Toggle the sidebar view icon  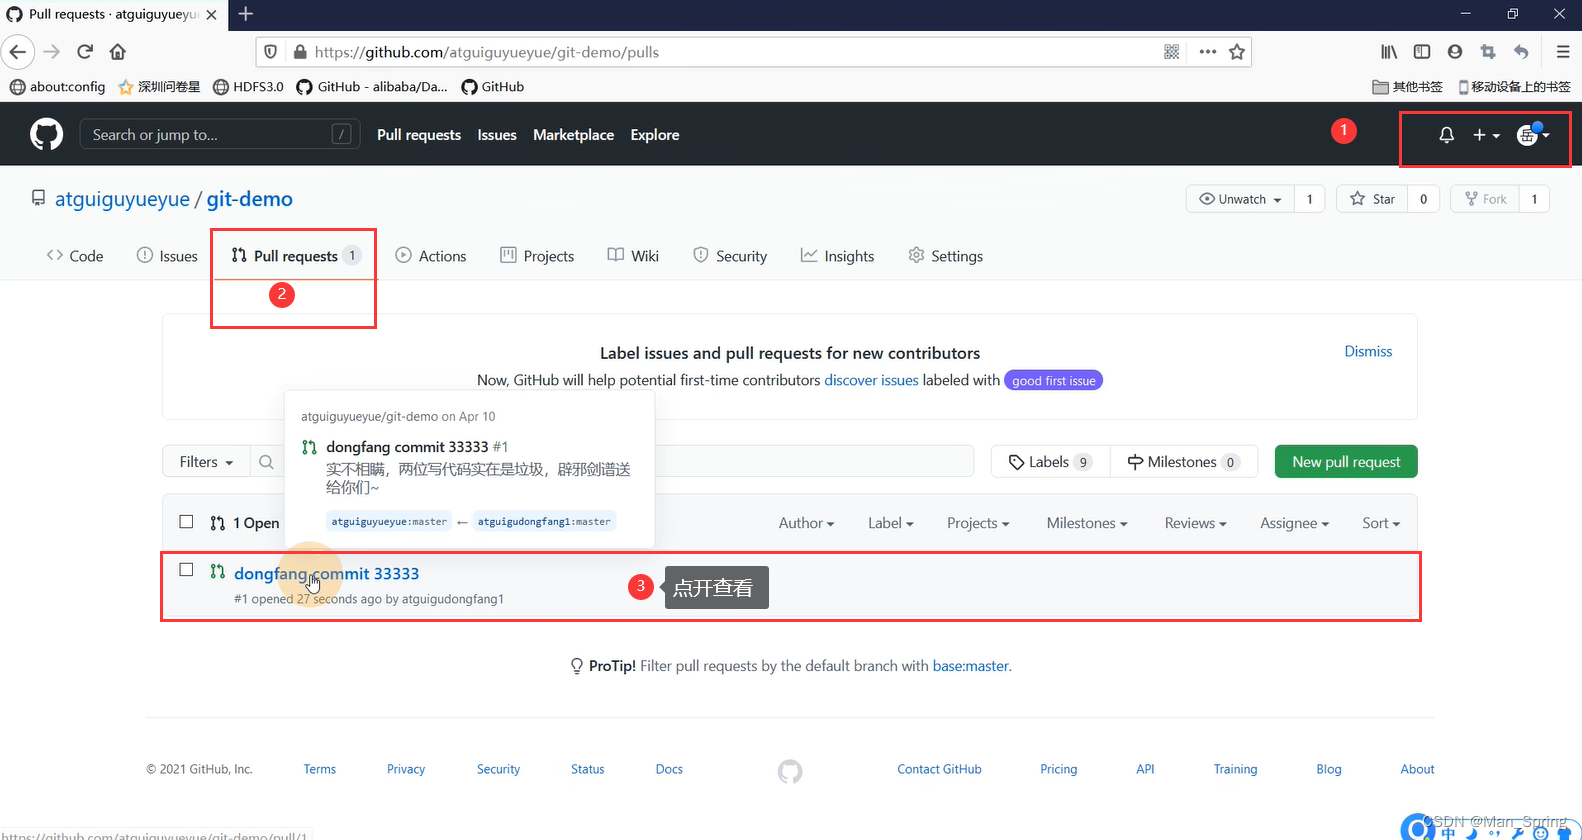[1422, 52]
